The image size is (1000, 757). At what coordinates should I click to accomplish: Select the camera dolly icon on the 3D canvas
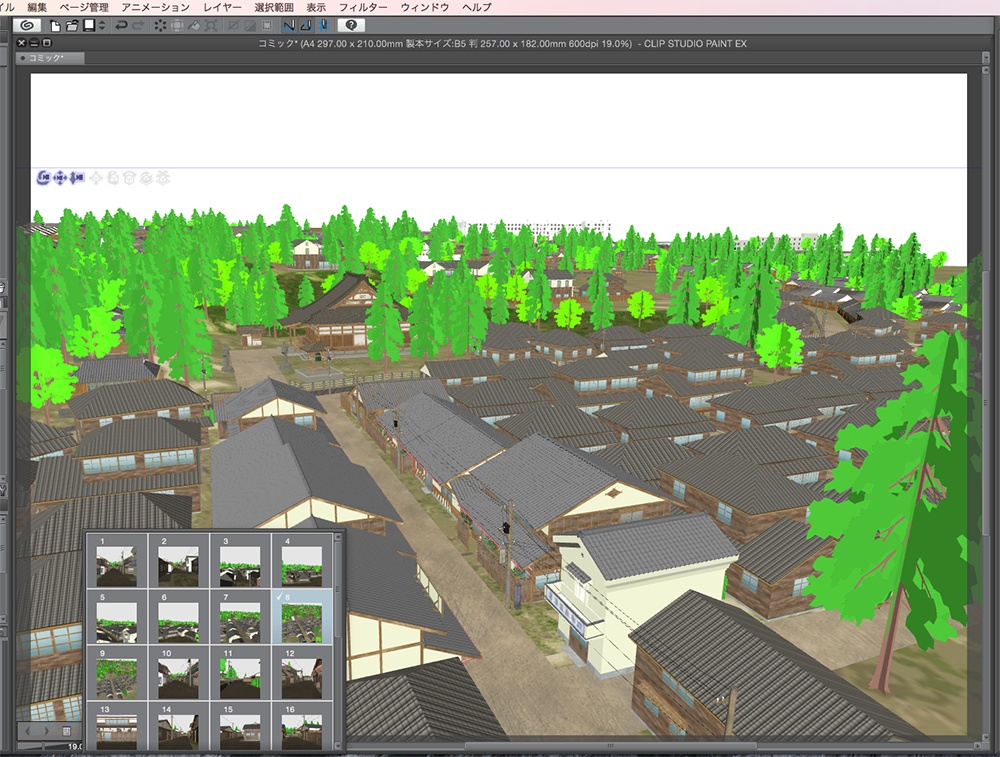click(x=78, y=178)
